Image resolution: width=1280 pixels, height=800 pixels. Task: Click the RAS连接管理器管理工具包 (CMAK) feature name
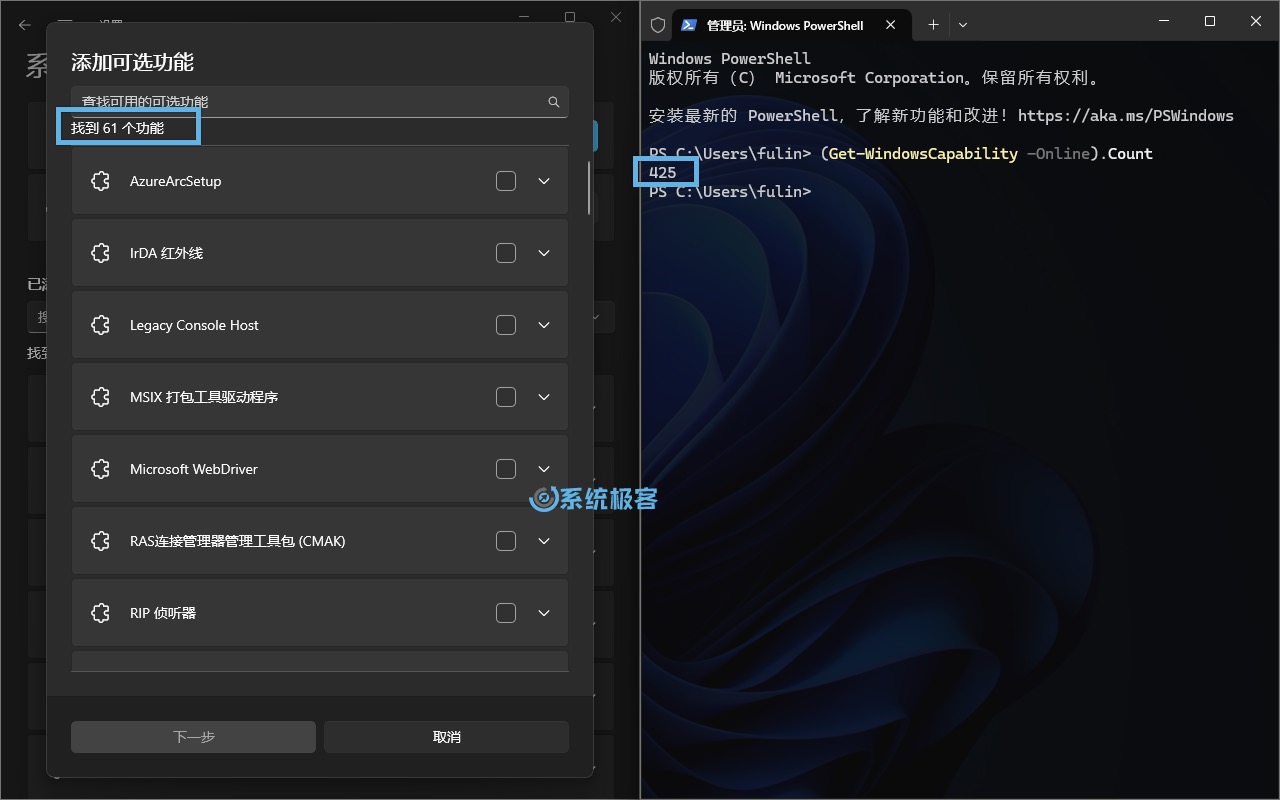click(x=237, y=541)
